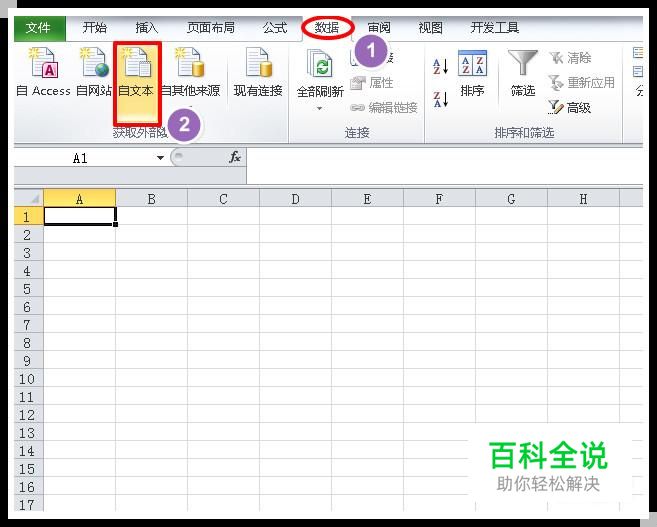Select row 16 header
This screenshot has height=527, width=657.
coord(28,487)
